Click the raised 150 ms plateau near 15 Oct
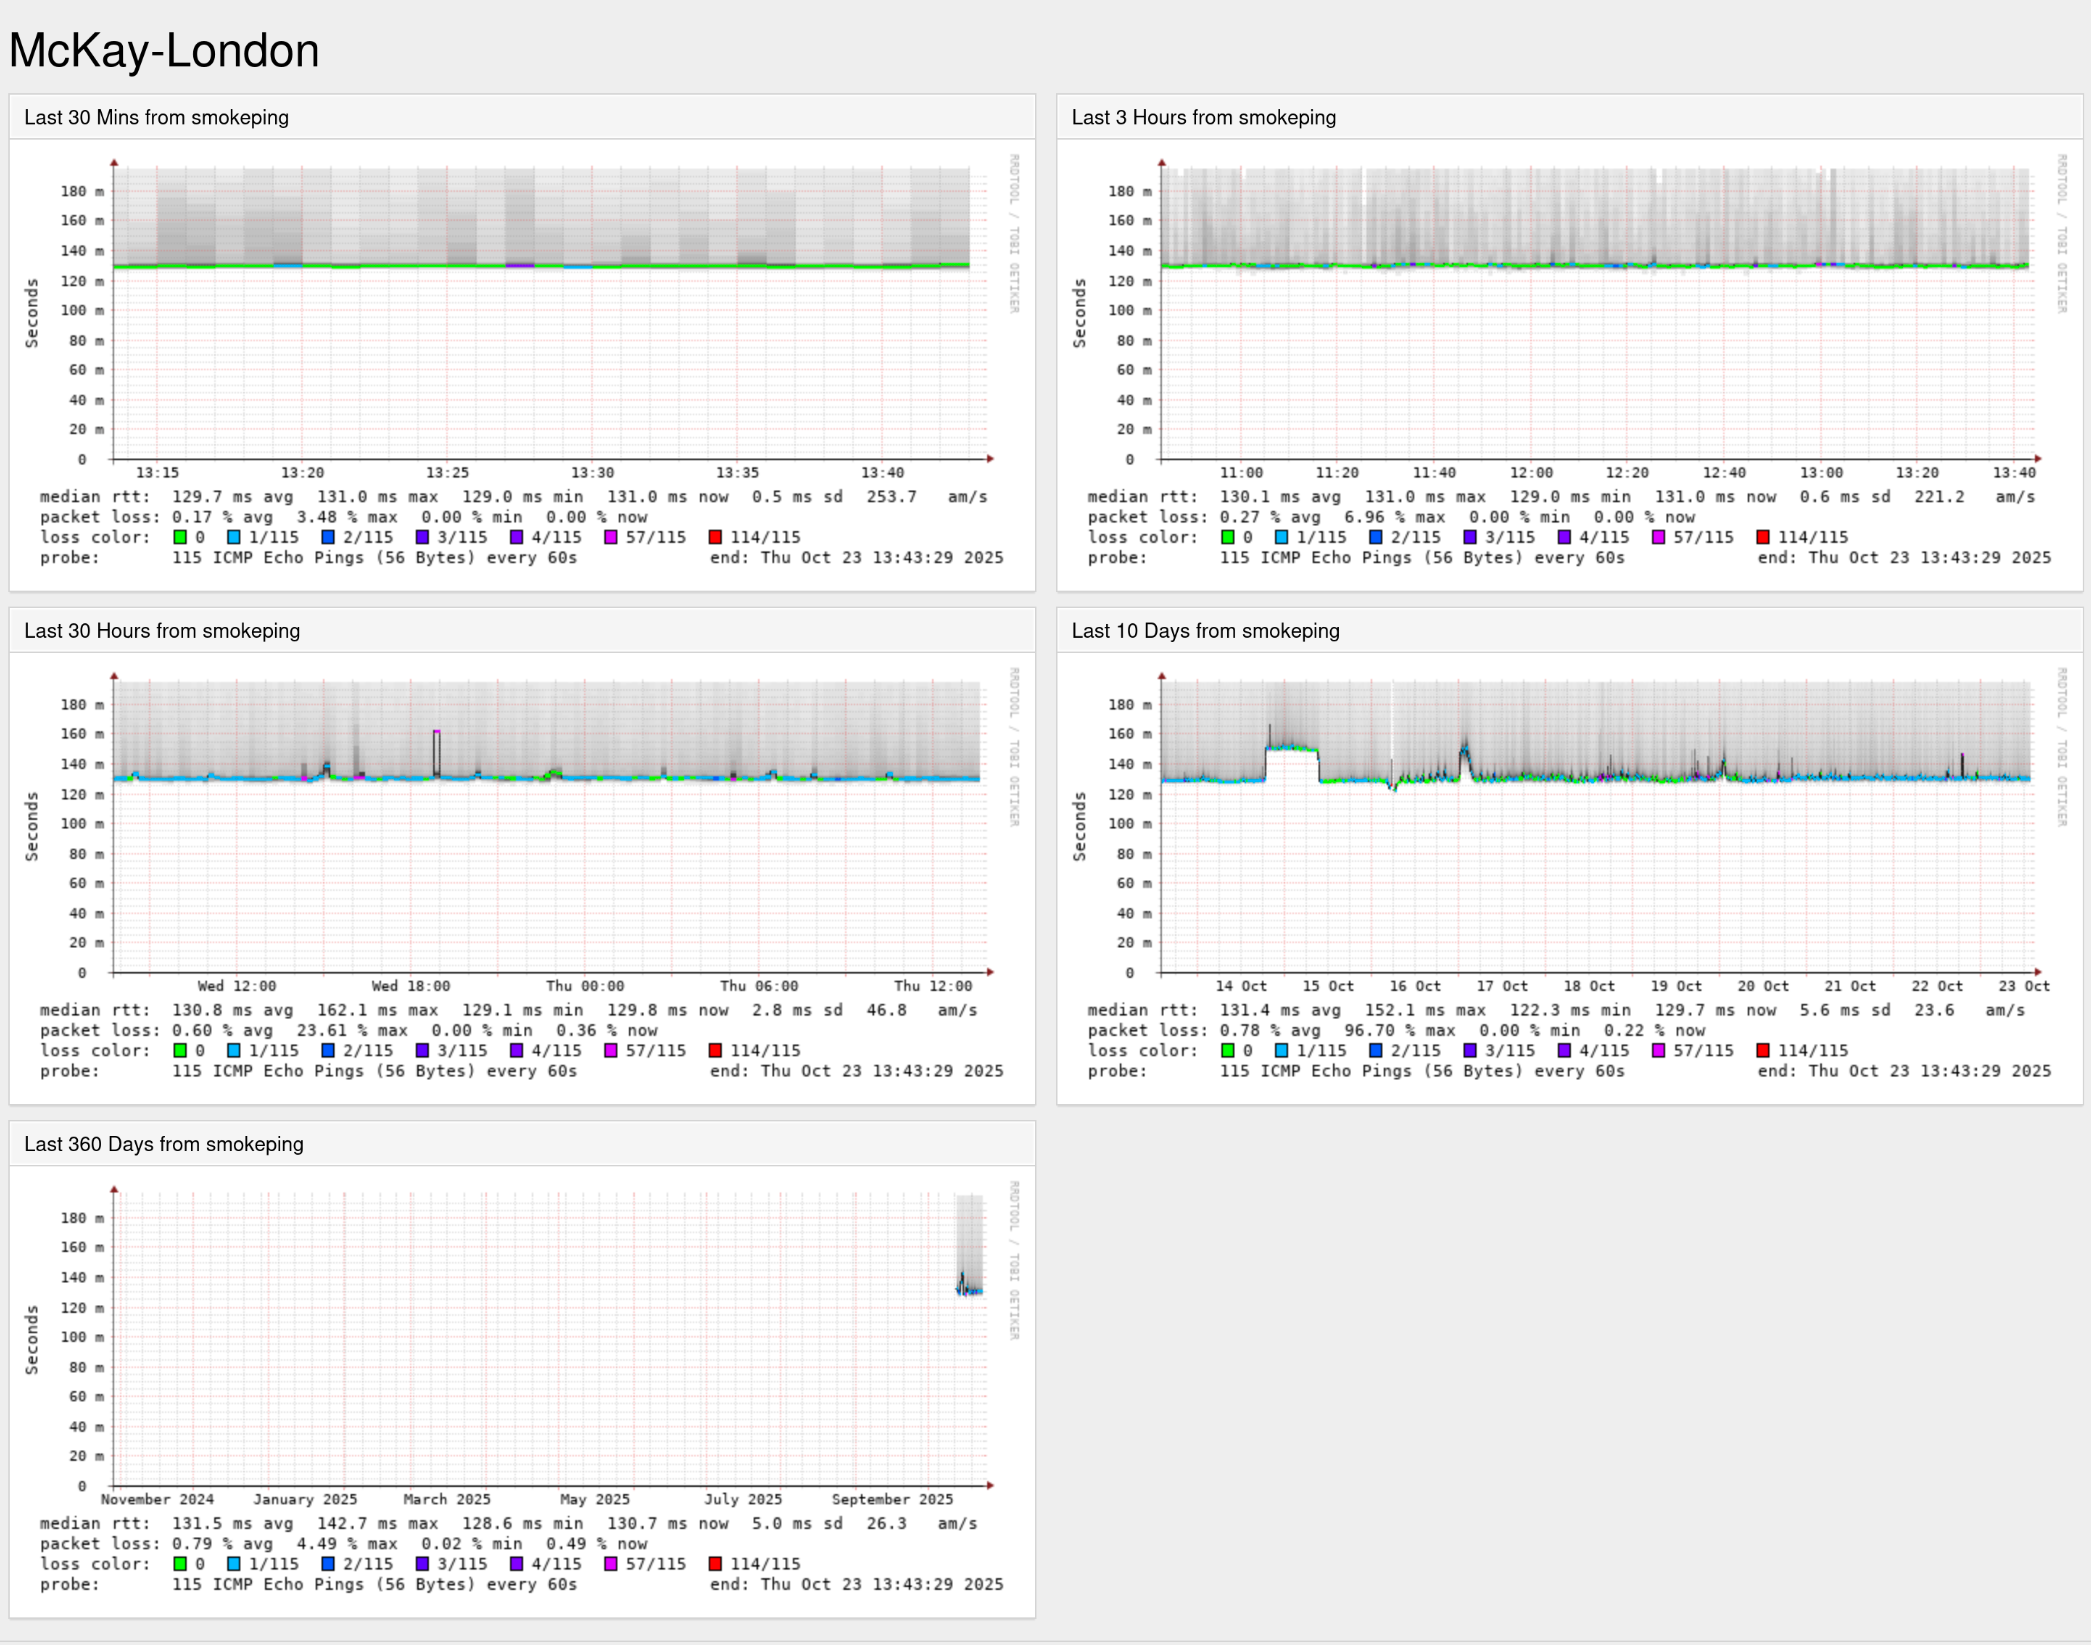Screen dimensions: 2091x1645 [1291, 748]
